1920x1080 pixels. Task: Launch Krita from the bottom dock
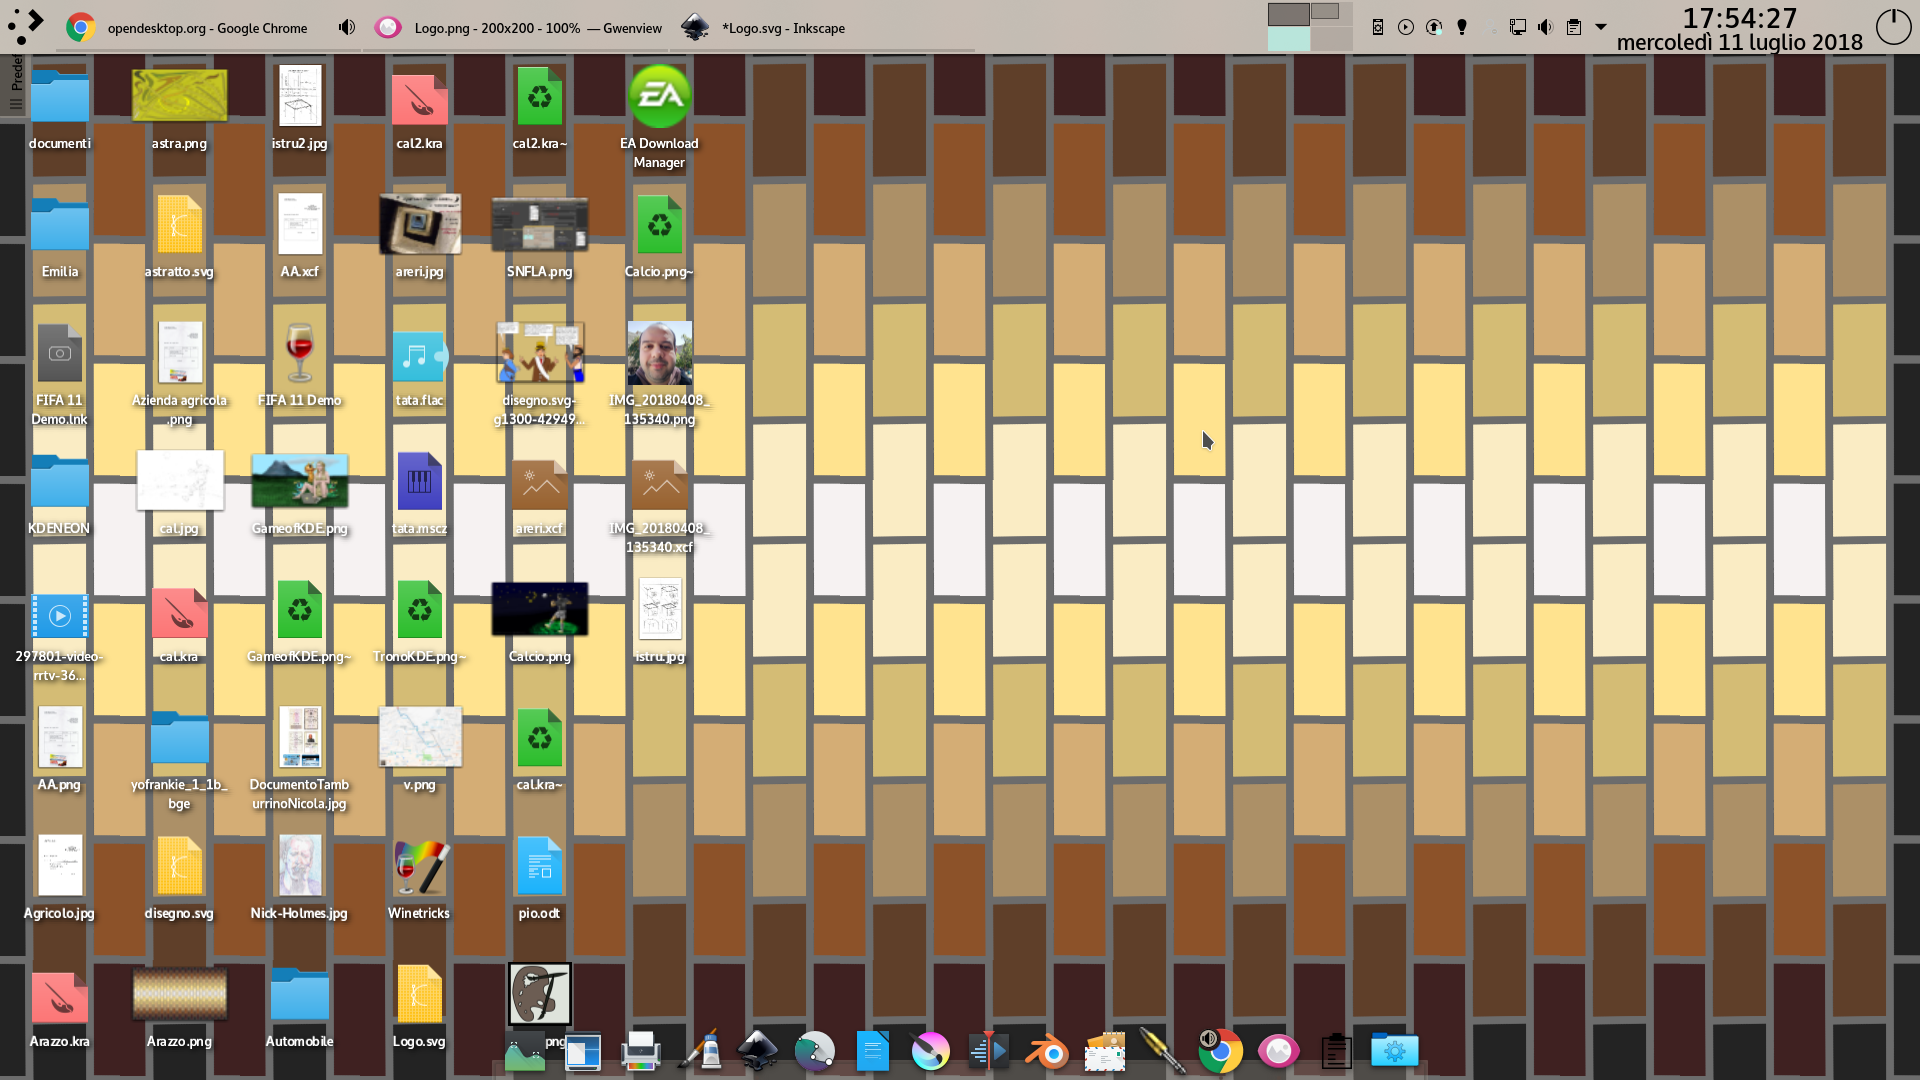tap(931, 1051)
